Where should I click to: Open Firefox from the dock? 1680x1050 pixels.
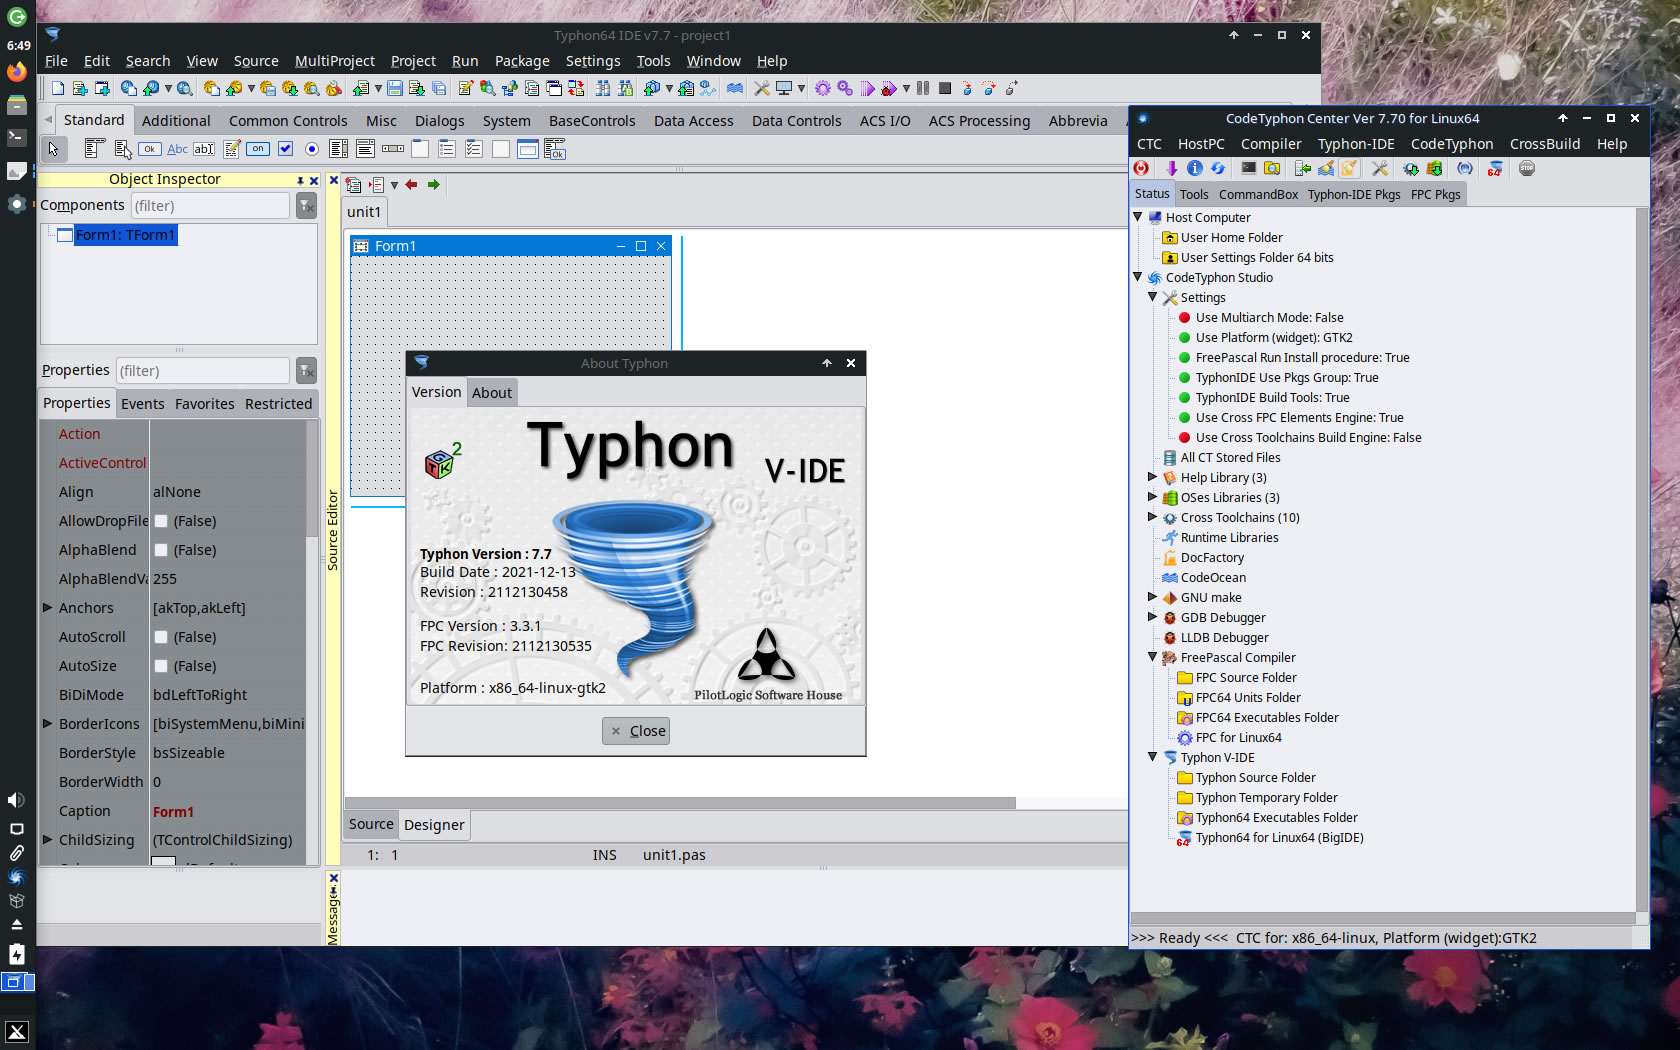click(x=17, y=72)
